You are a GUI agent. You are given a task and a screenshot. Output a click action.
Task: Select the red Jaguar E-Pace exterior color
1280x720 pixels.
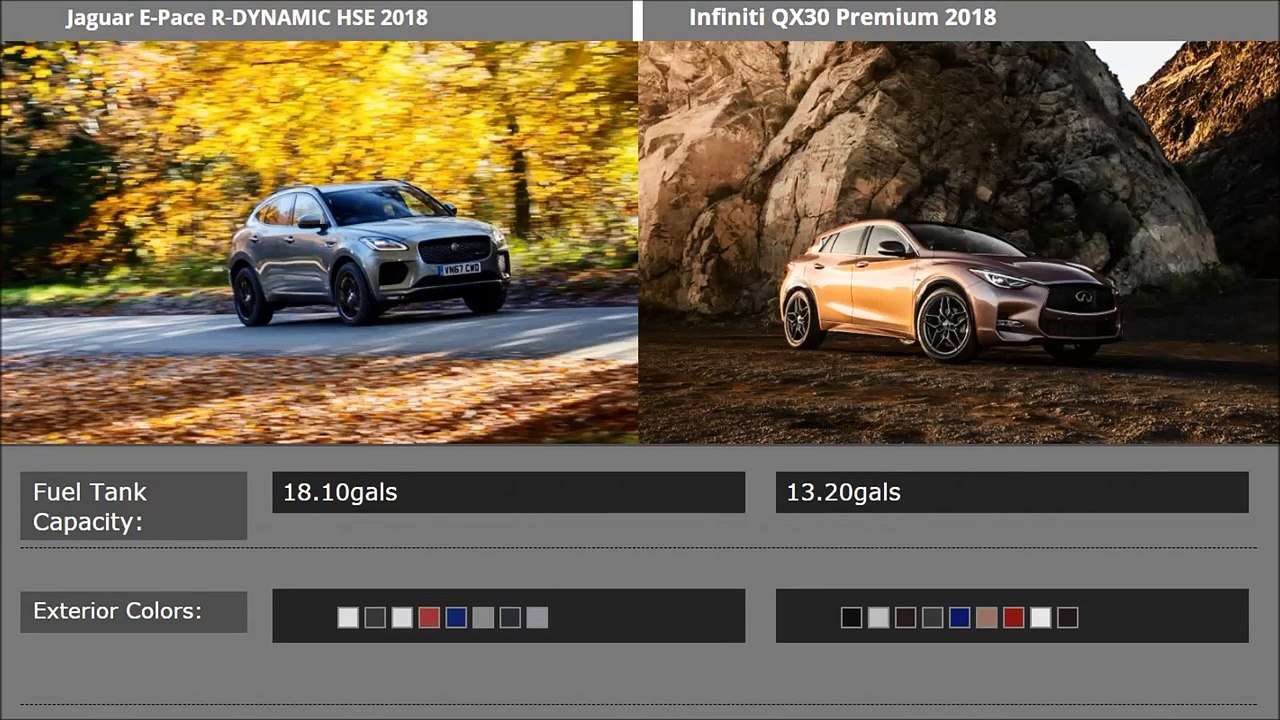429,617
